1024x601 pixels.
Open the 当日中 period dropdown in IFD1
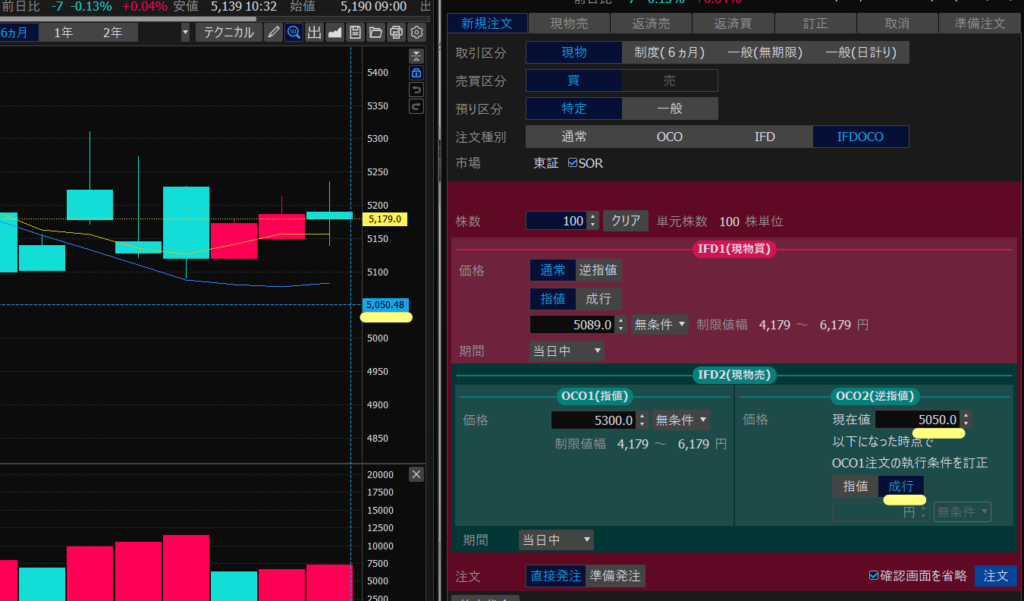(566, 351)
